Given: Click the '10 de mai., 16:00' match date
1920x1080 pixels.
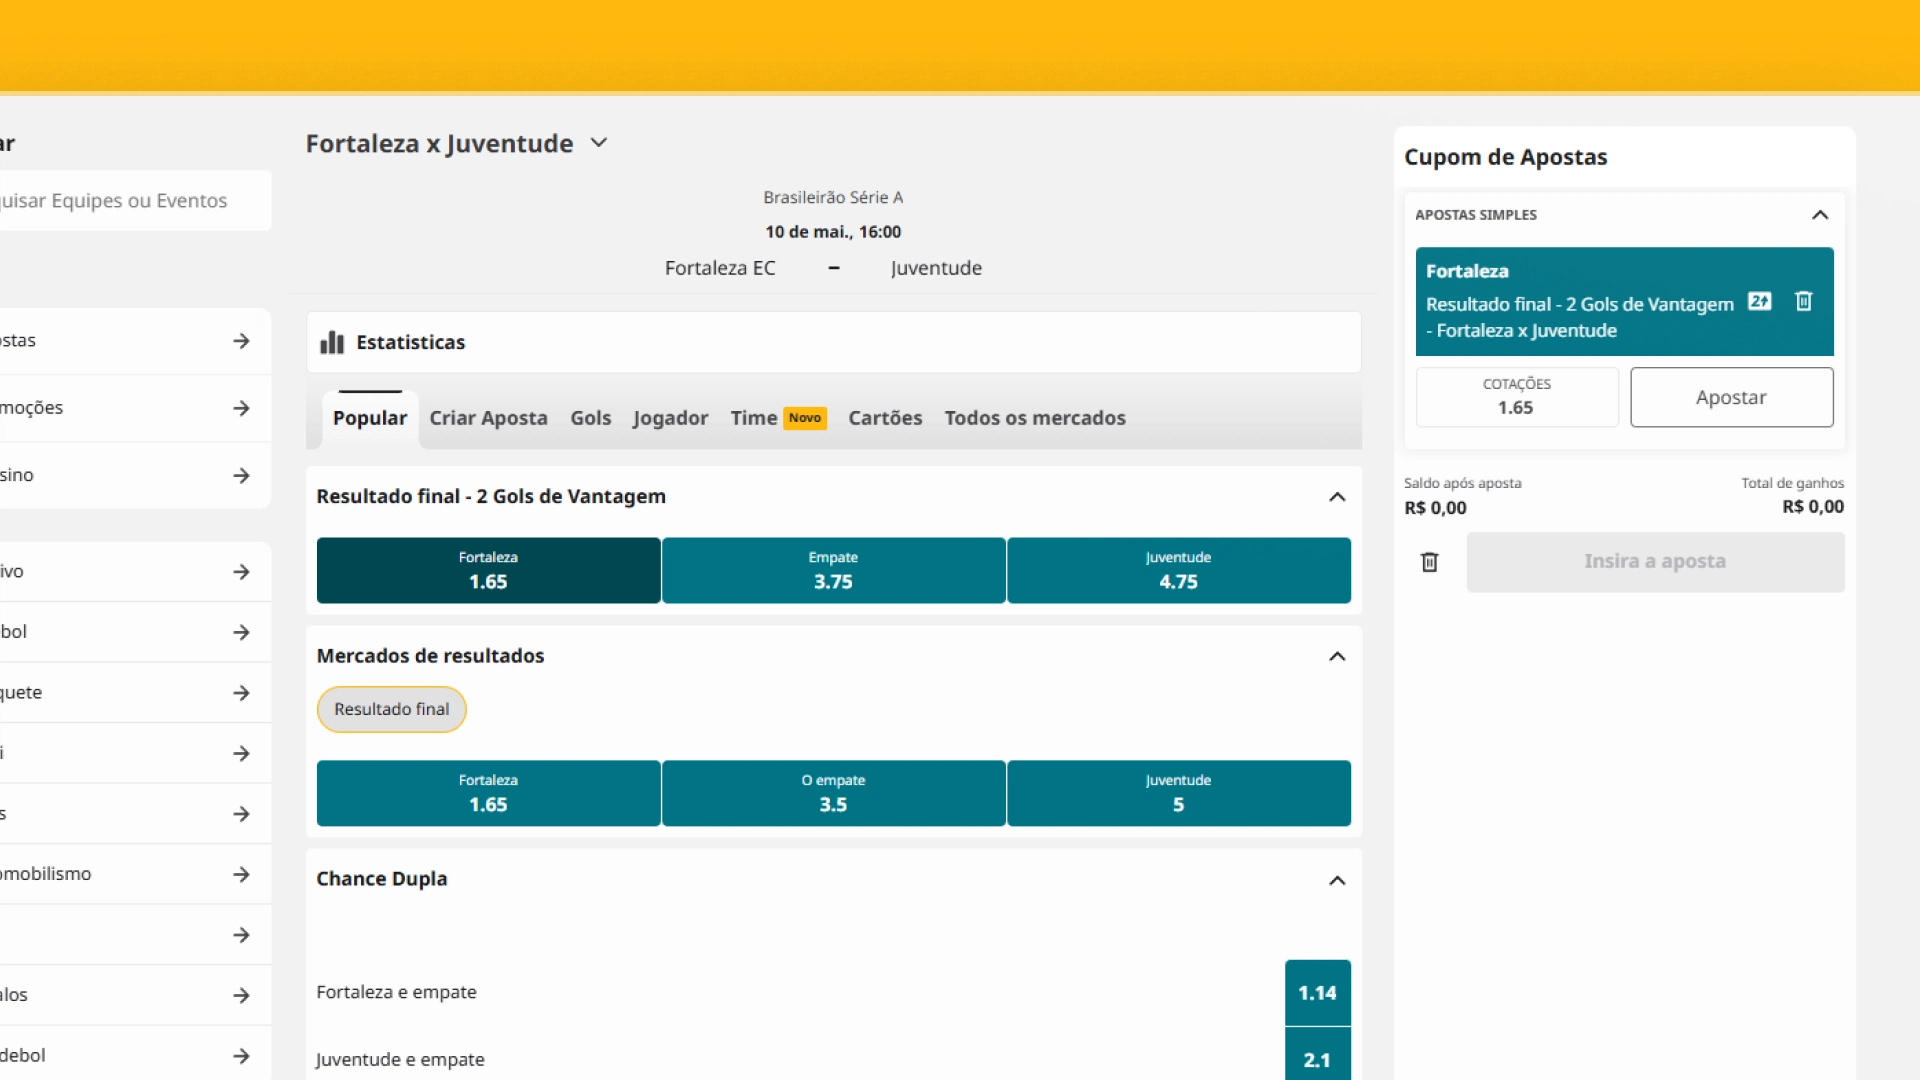Looking at the screenshot, I should point(833,232).
